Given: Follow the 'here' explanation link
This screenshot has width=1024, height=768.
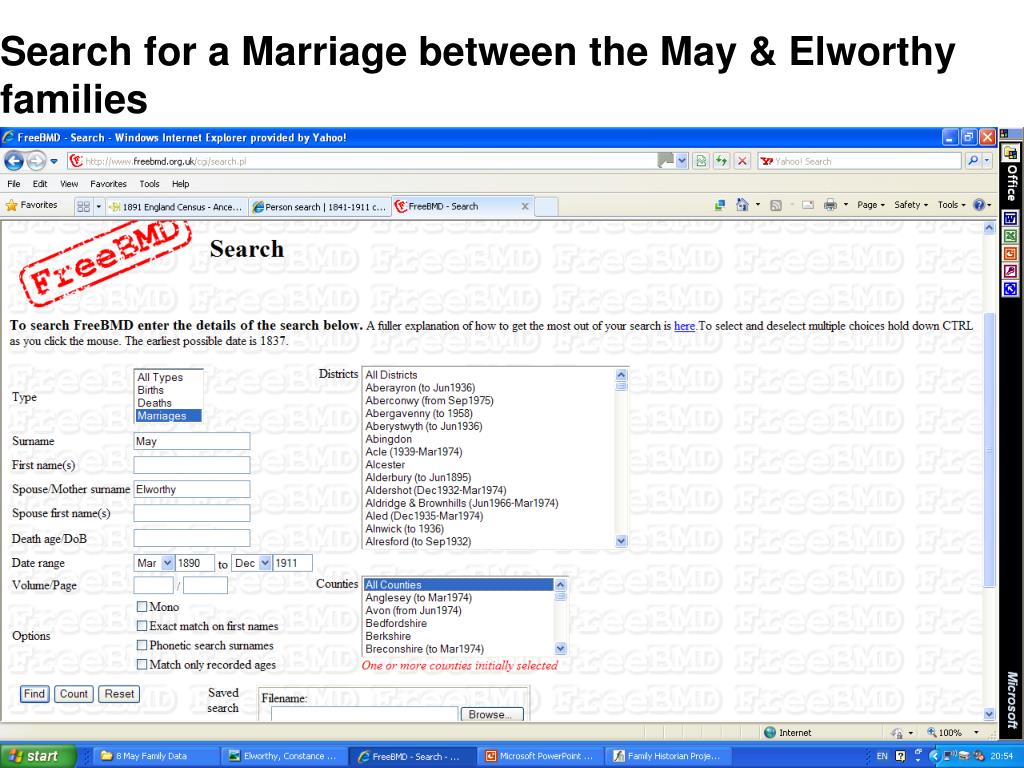Looking at the screenshot, I should click(684, 326).
